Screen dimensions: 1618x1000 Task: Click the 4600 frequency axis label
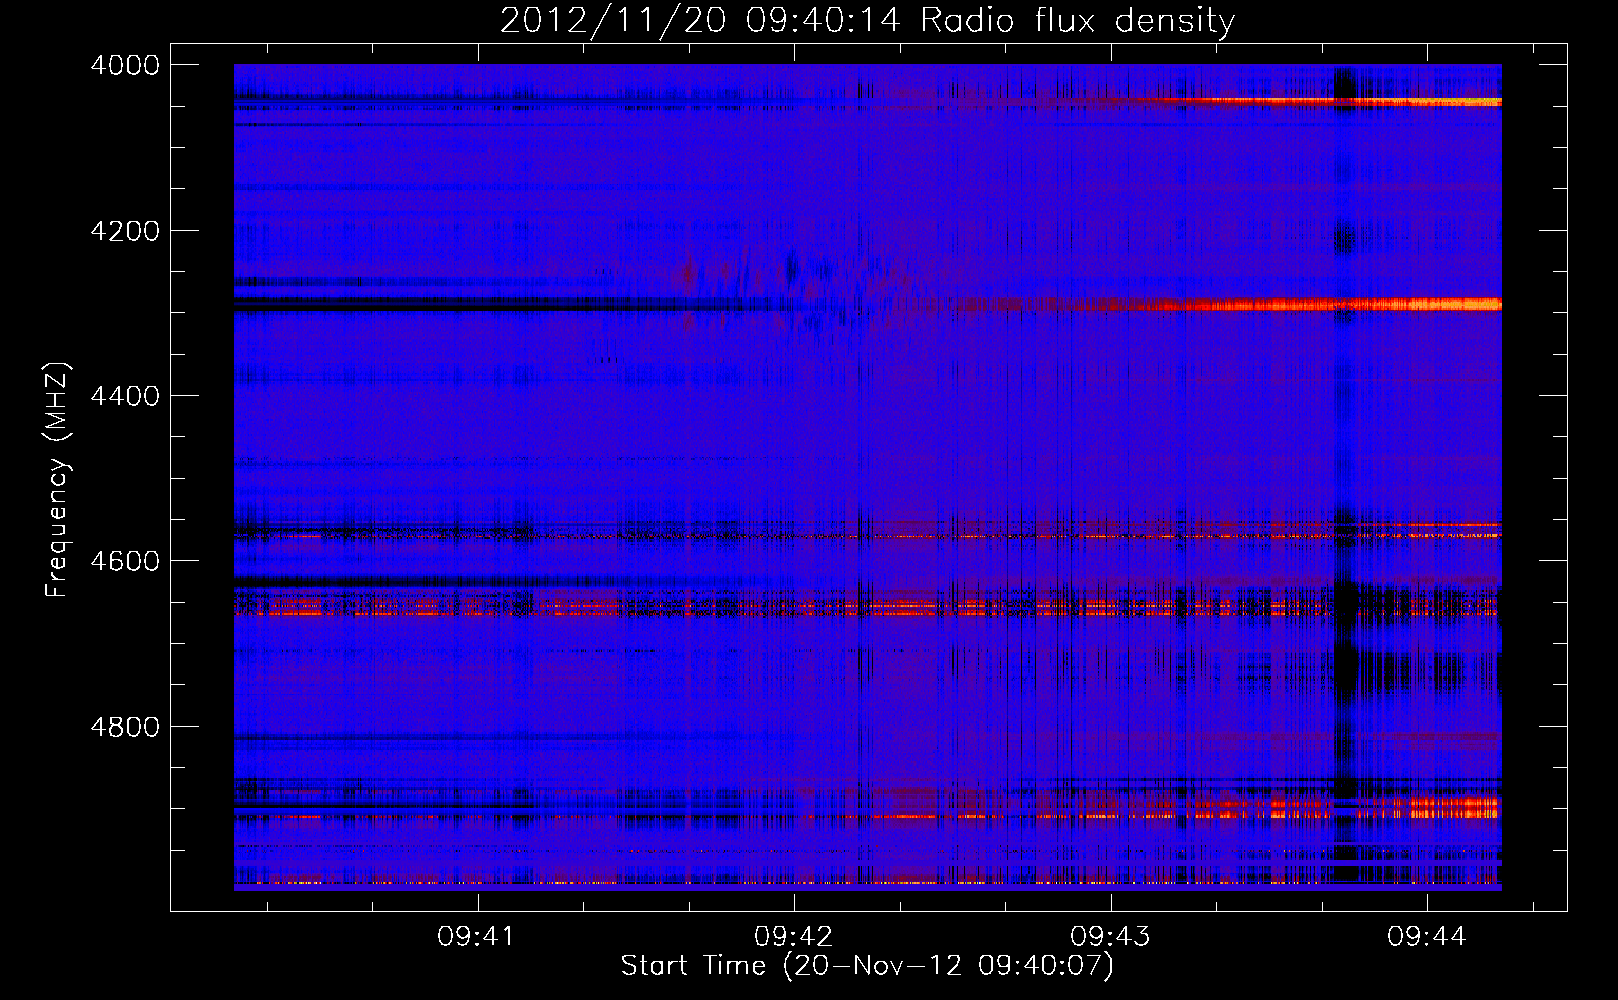[125, 561]
